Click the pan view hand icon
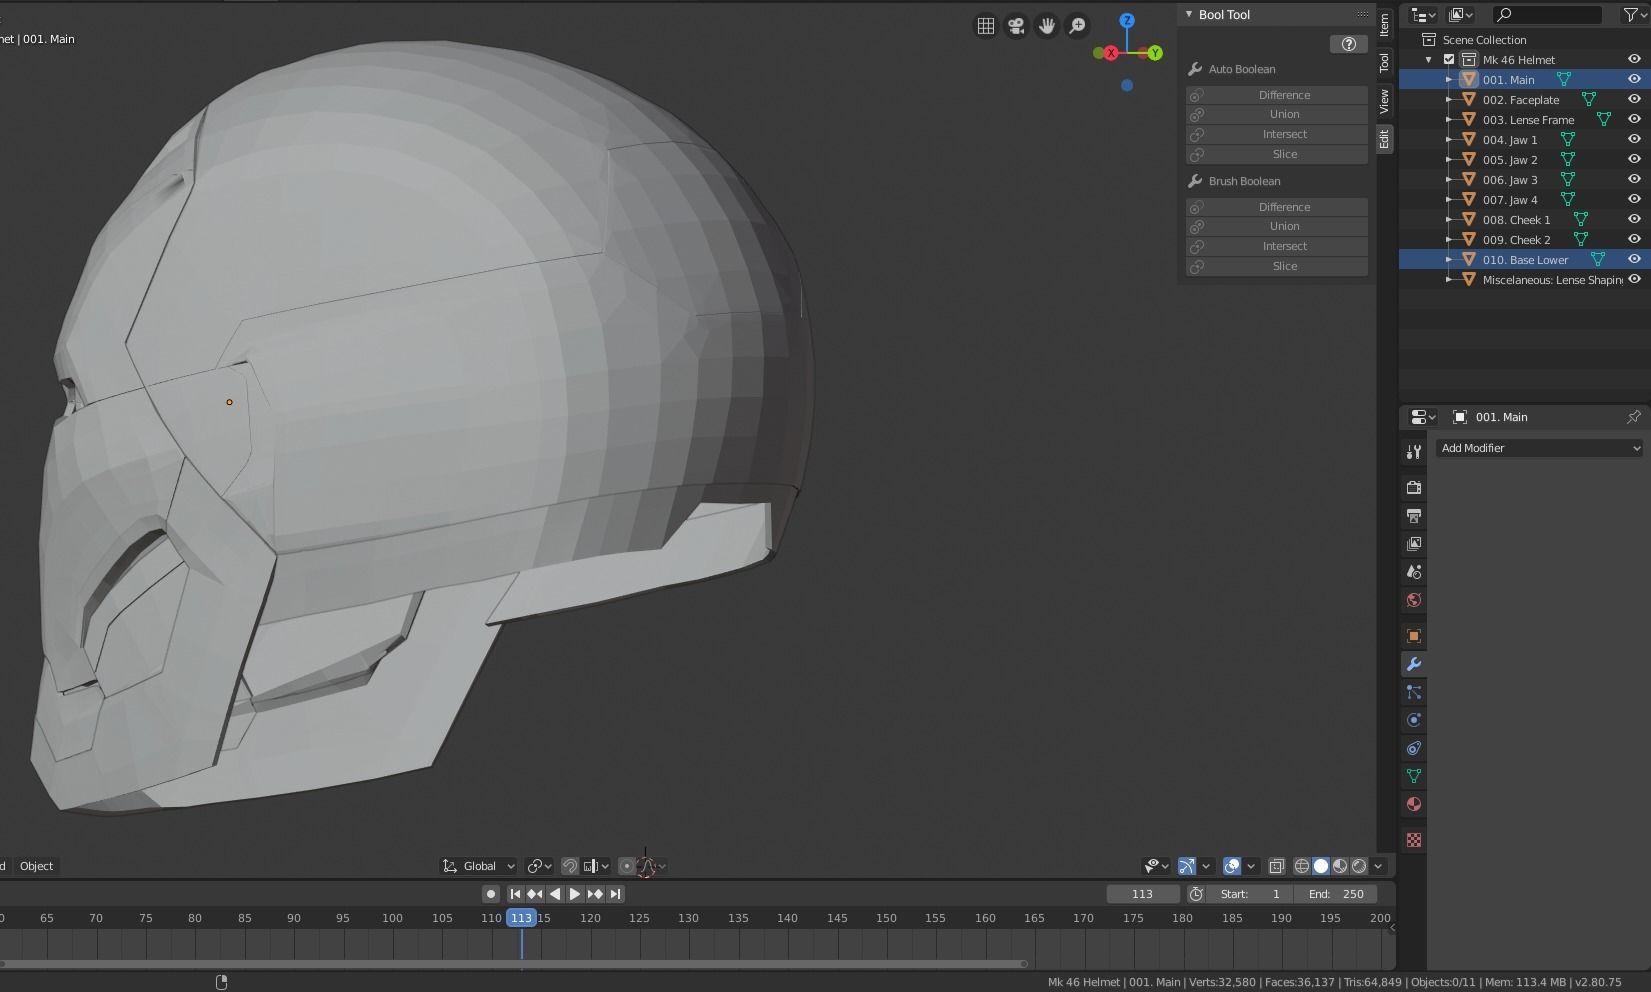This screenshot has height=992, width=1651. 1047,26
